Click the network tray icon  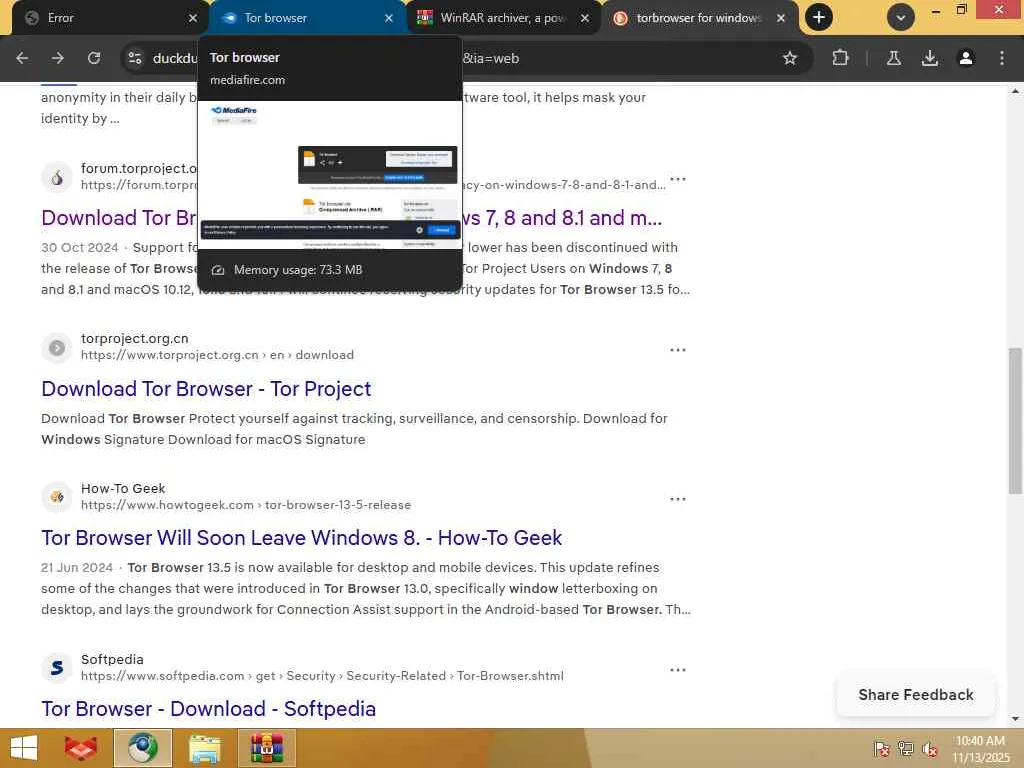pyautogui.click(x=906, y=748)
